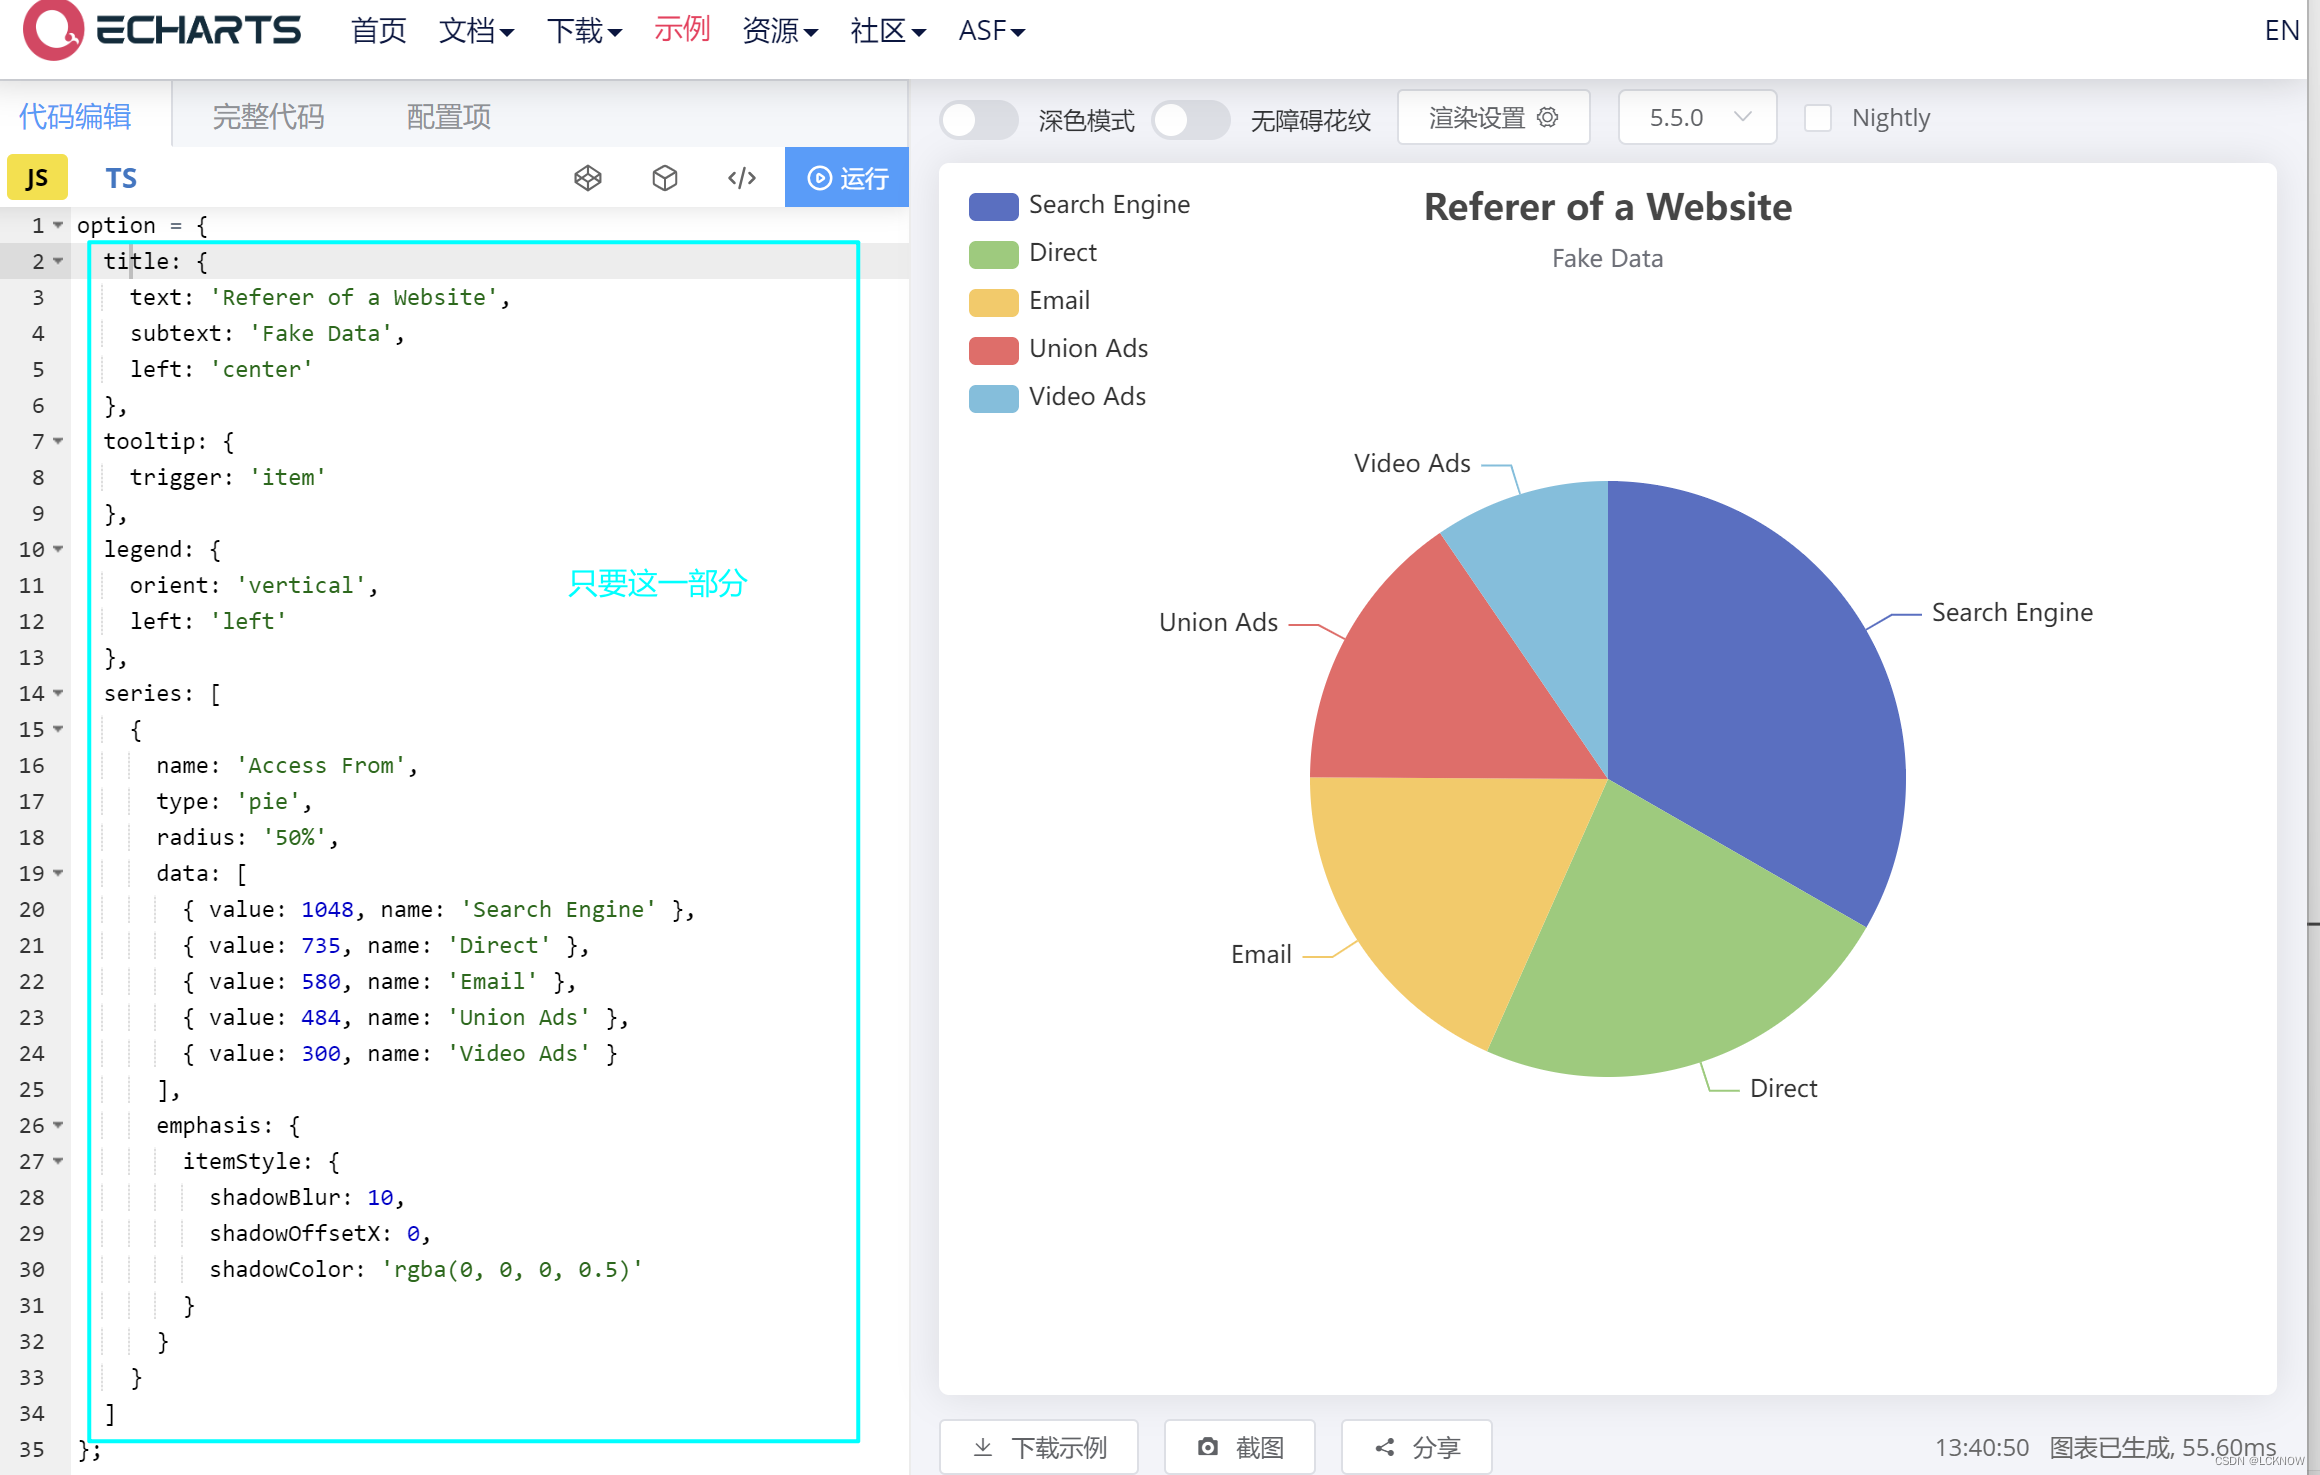Switch language to EN
The height and width of the screenshot is (1475, 2320).
(2281, 30)
